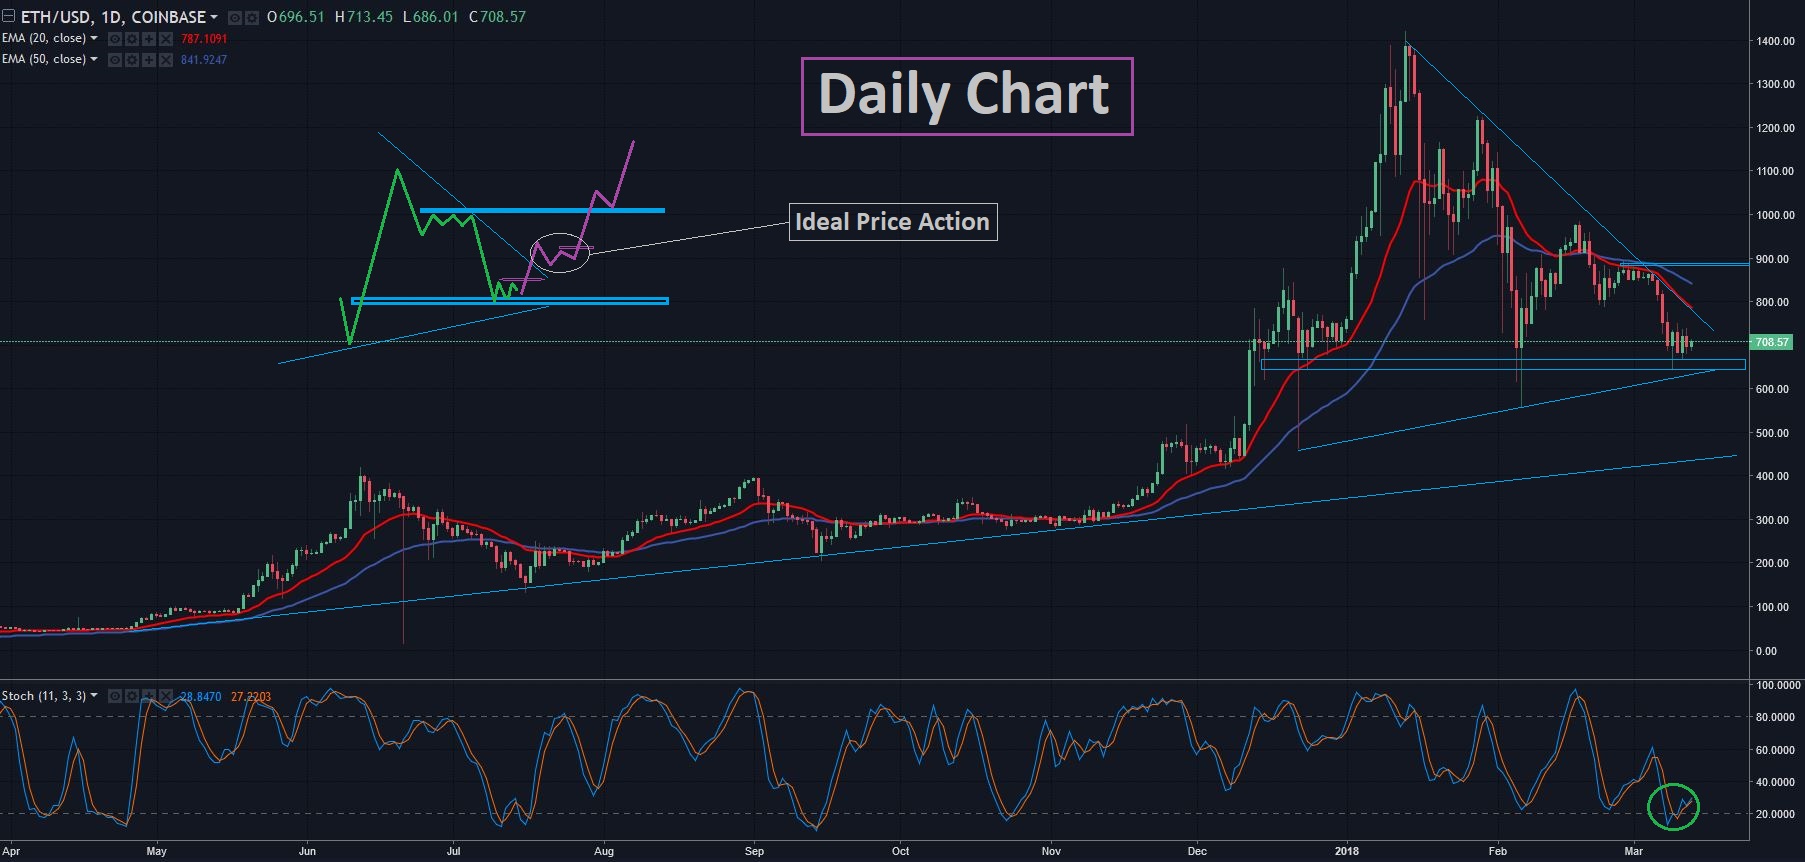This screenshot has height=862, width=1805.
Task: Click the Stoch %K value 28.8470
Action: tap(201, 696)
